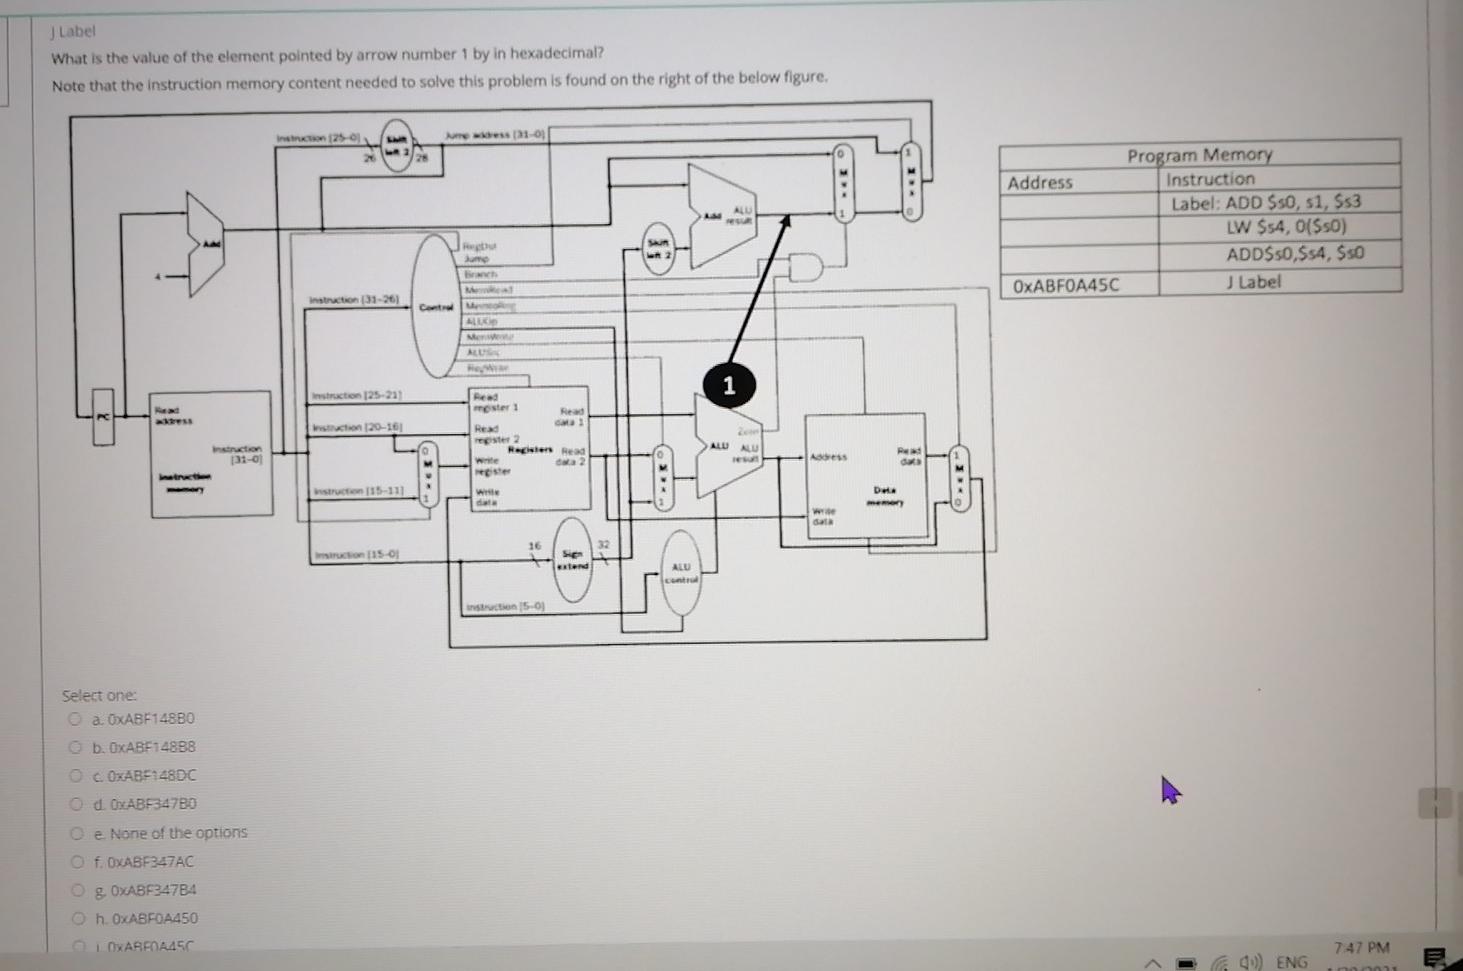Image resolution: width=1463 pixels, height=971 pixels.
Task: Click the 'J Label' heading at the top
Action: pyautogui.click(x=71, y=31)
